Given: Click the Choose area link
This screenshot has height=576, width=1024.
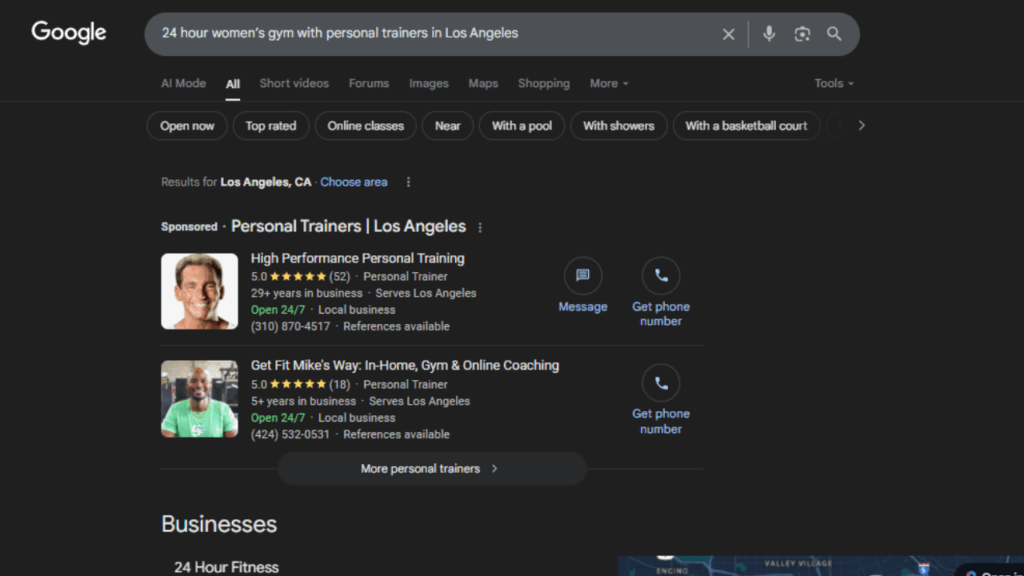Looking at the screenshot, I should point(353,182).
